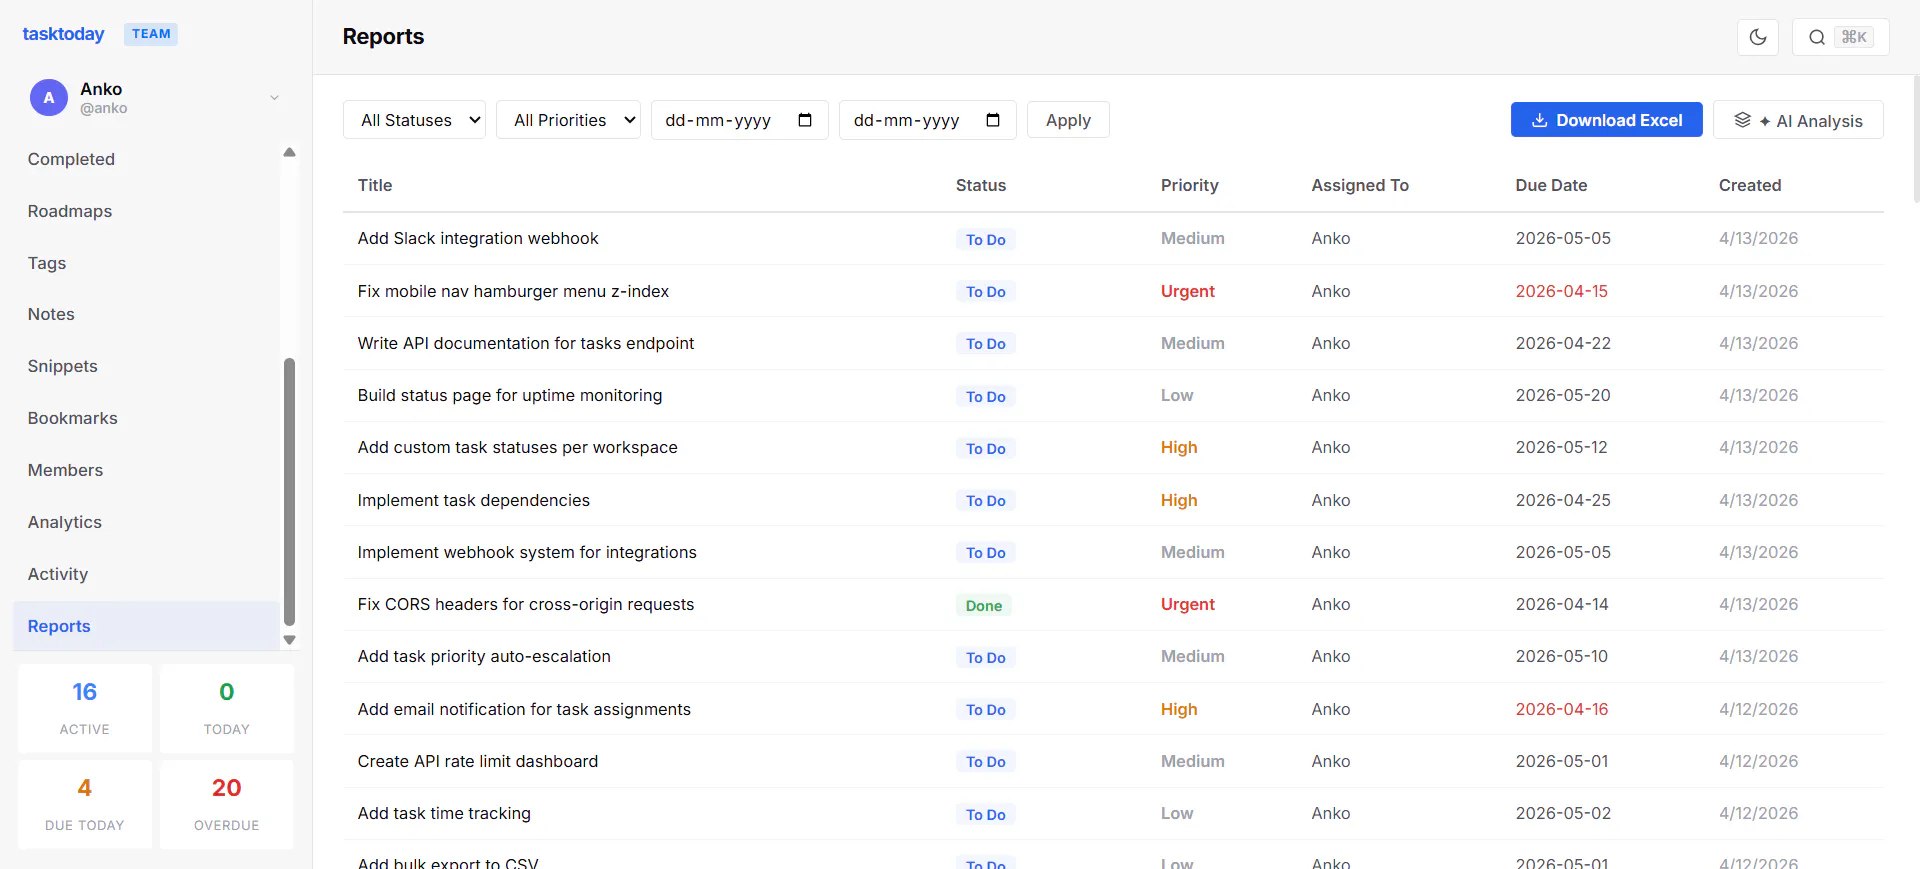Open Analytics page

pos(146,522)
